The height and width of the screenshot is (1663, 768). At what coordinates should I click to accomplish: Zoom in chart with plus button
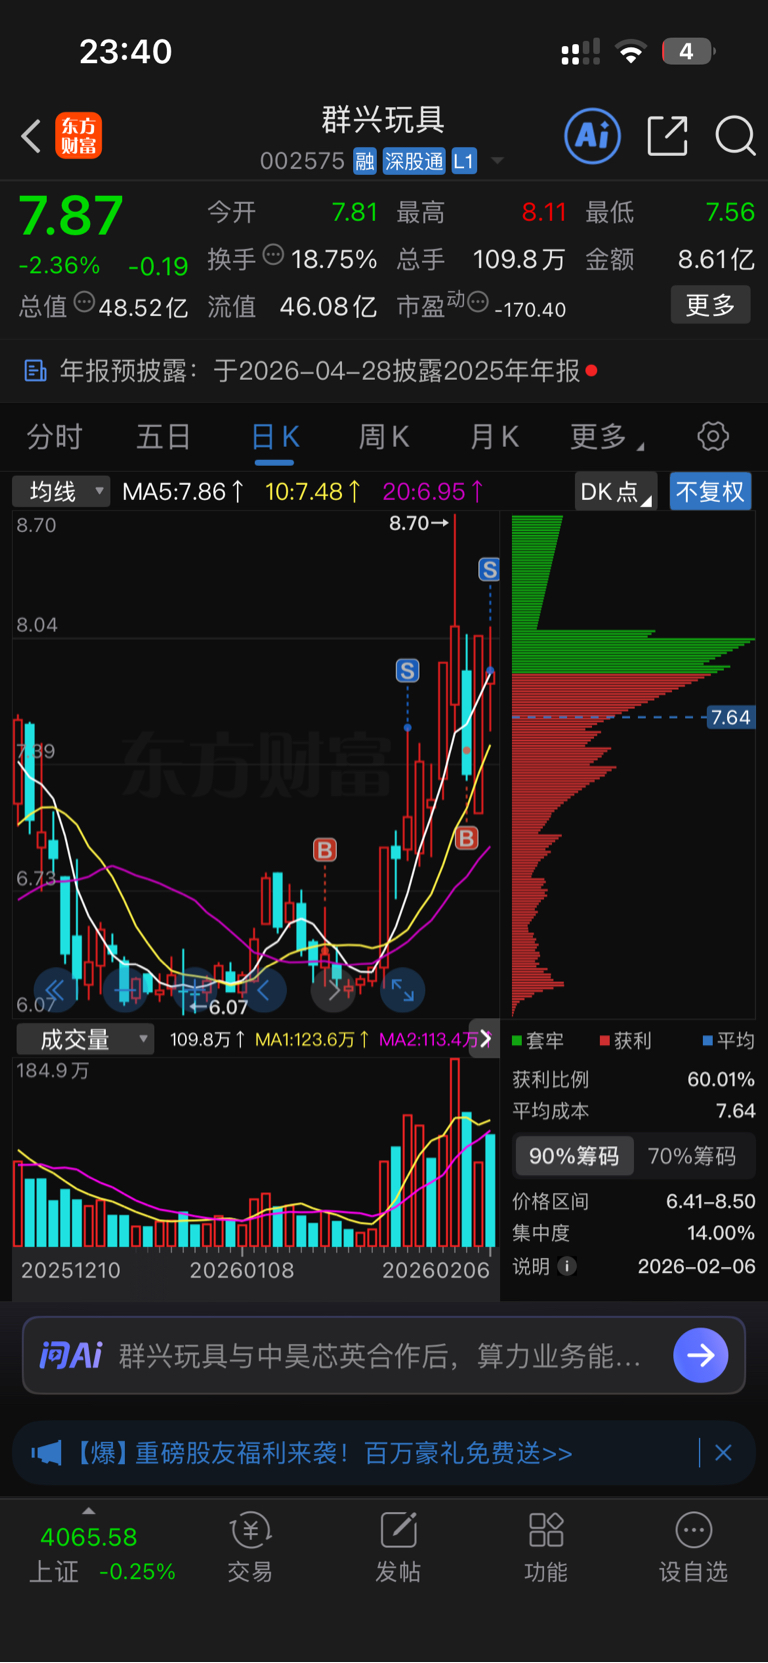tap(194, 990)
